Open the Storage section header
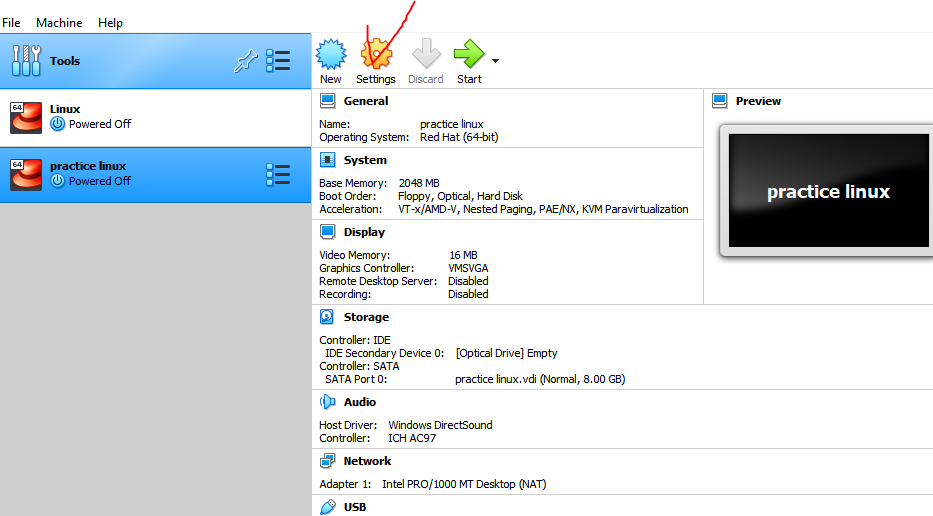This screenshot has width=933, height=516. point(367,317)
